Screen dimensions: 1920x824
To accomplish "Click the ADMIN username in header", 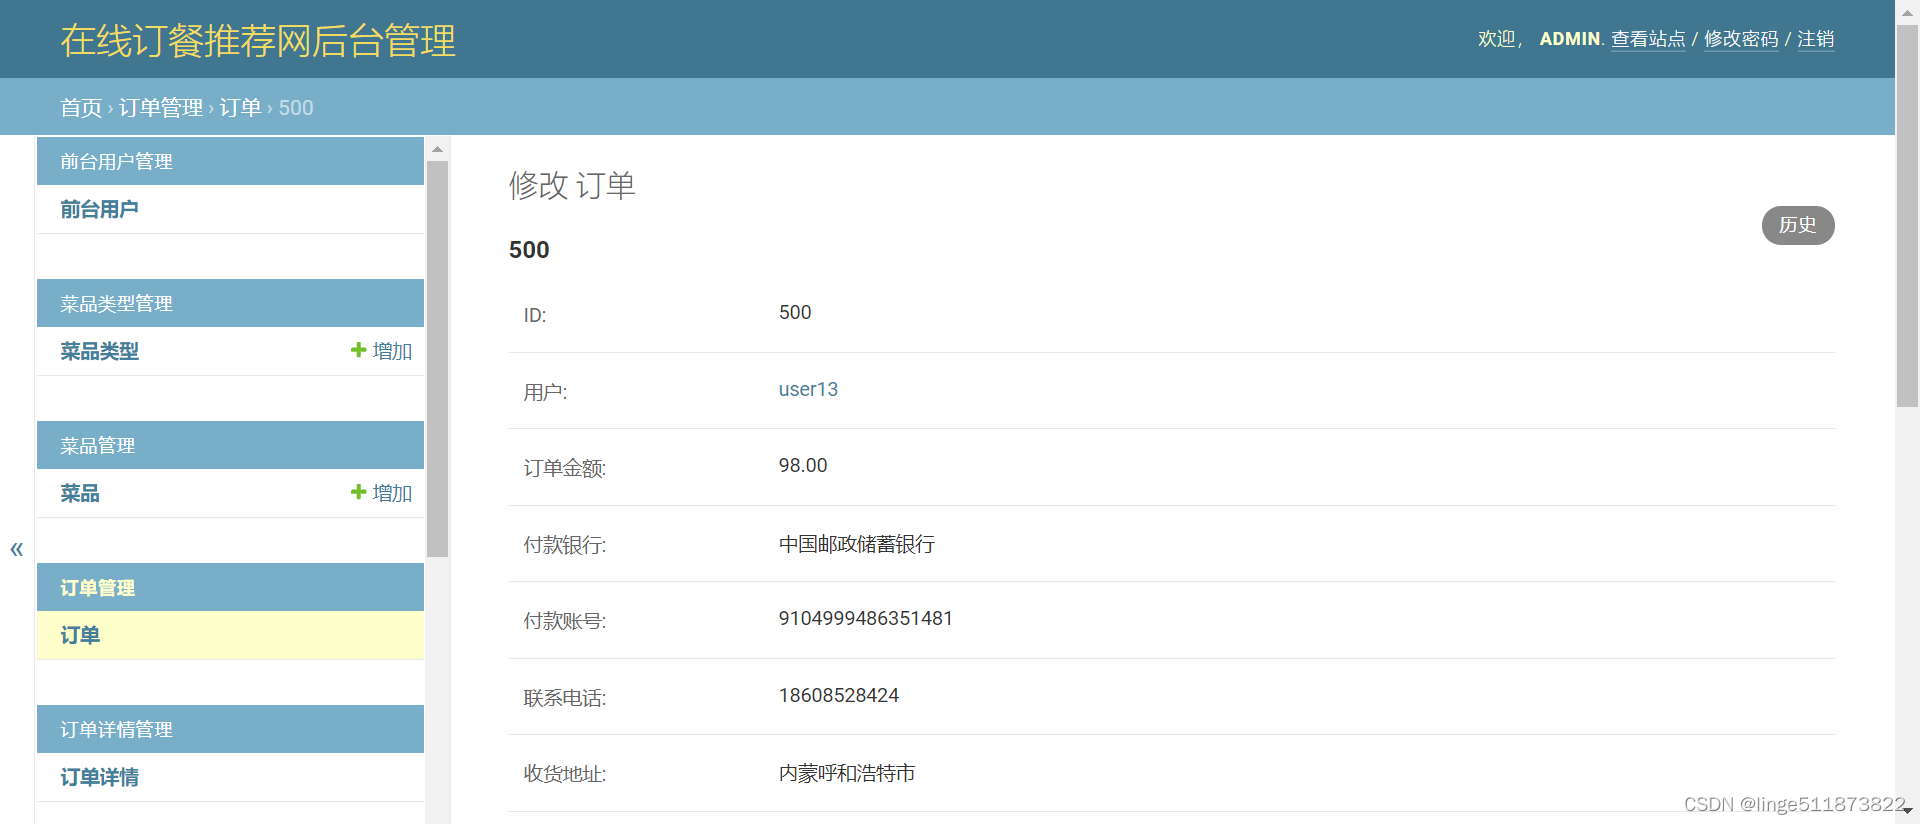I will pyautogui.click(x=1570, y=39).
